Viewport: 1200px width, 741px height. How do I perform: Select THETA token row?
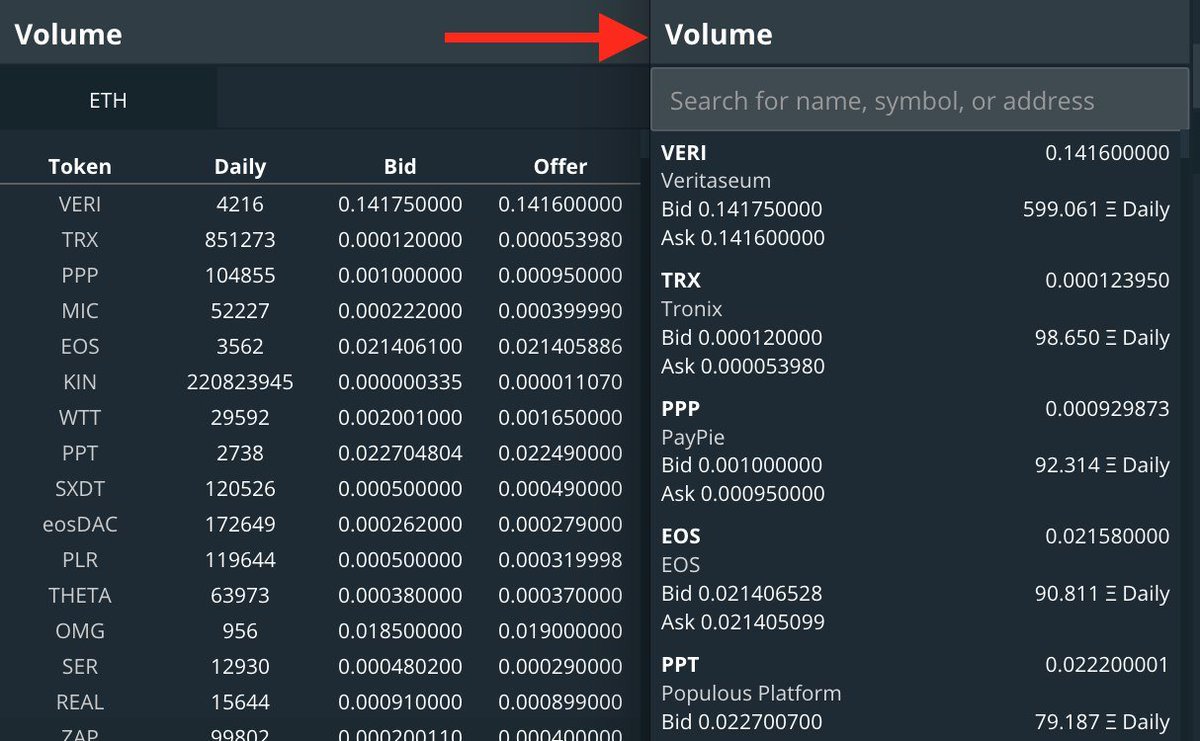click(x=320, y=596)
